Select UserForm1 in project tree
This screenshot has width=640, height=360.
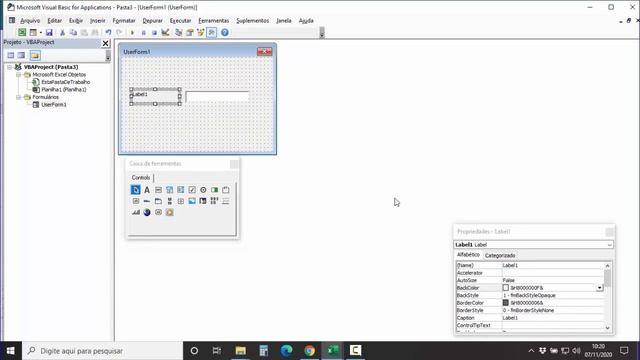tap(53, 104)
